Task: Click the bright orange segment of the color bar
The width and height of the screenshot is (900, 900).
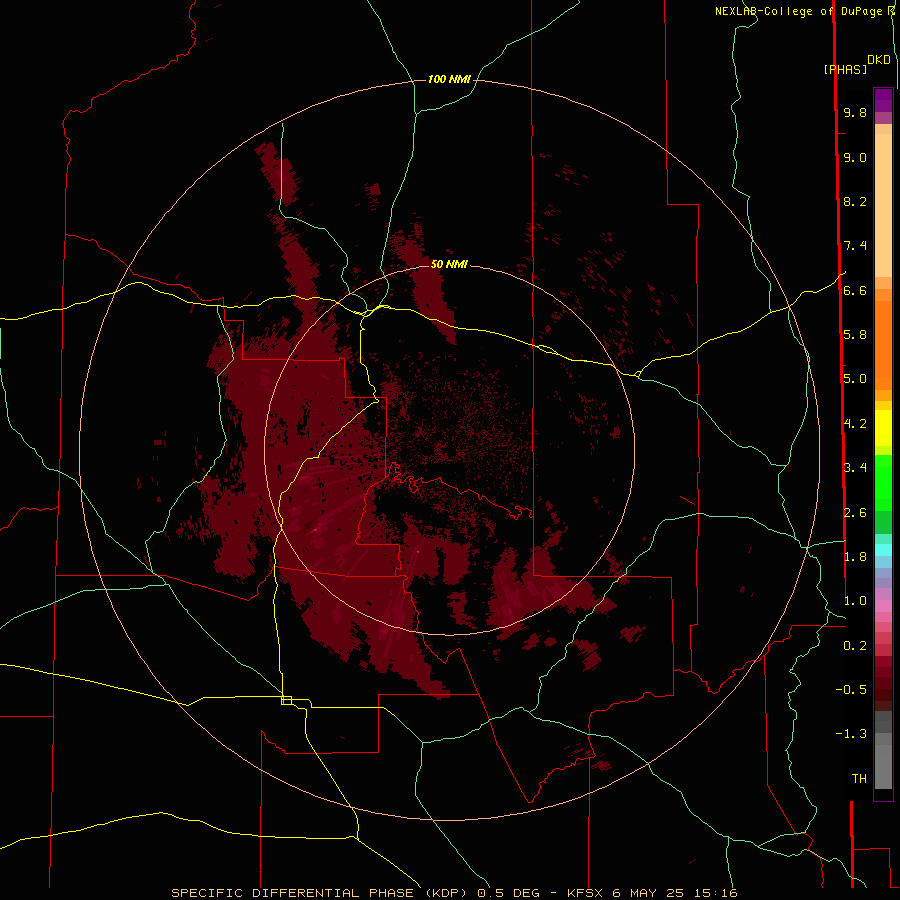Action: coord(883,346)
